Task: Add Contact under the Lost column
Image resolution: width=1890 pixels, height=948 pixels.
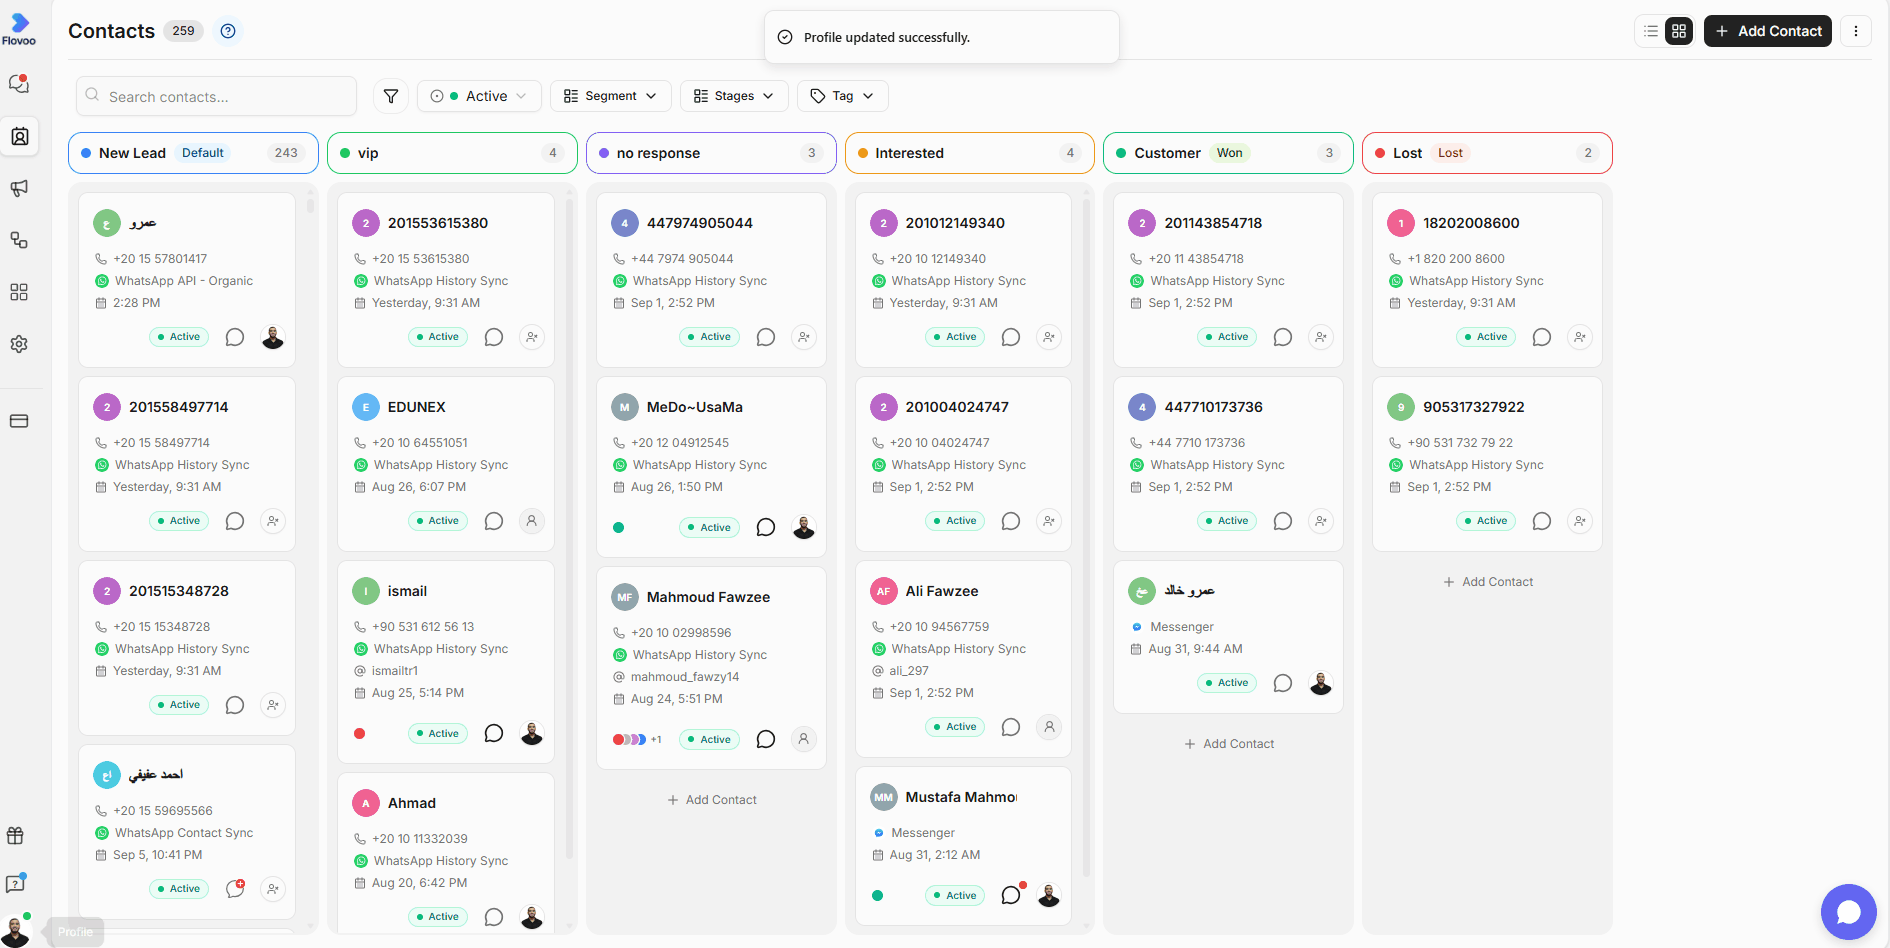Action: 1488,582
